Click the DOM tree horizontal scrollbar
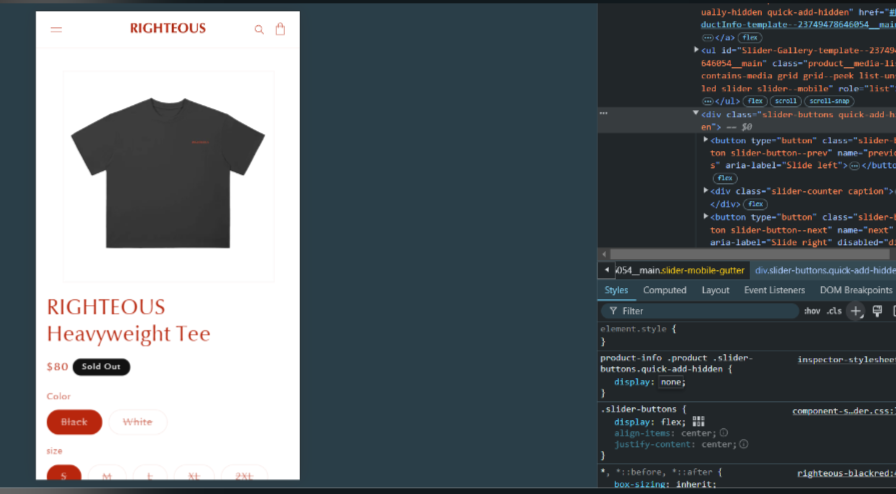 tap(749, 254)
